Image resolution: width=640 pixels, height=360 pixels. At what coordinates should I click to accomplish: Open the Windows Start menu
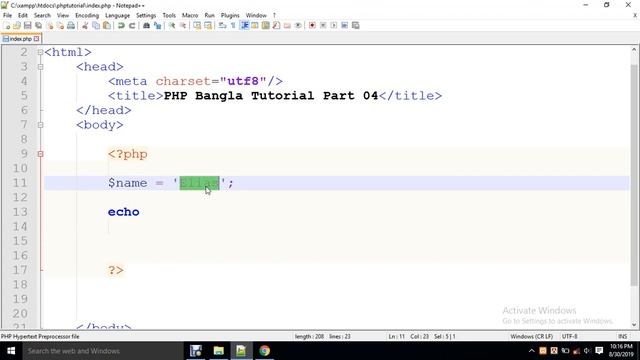coord(11,351)
